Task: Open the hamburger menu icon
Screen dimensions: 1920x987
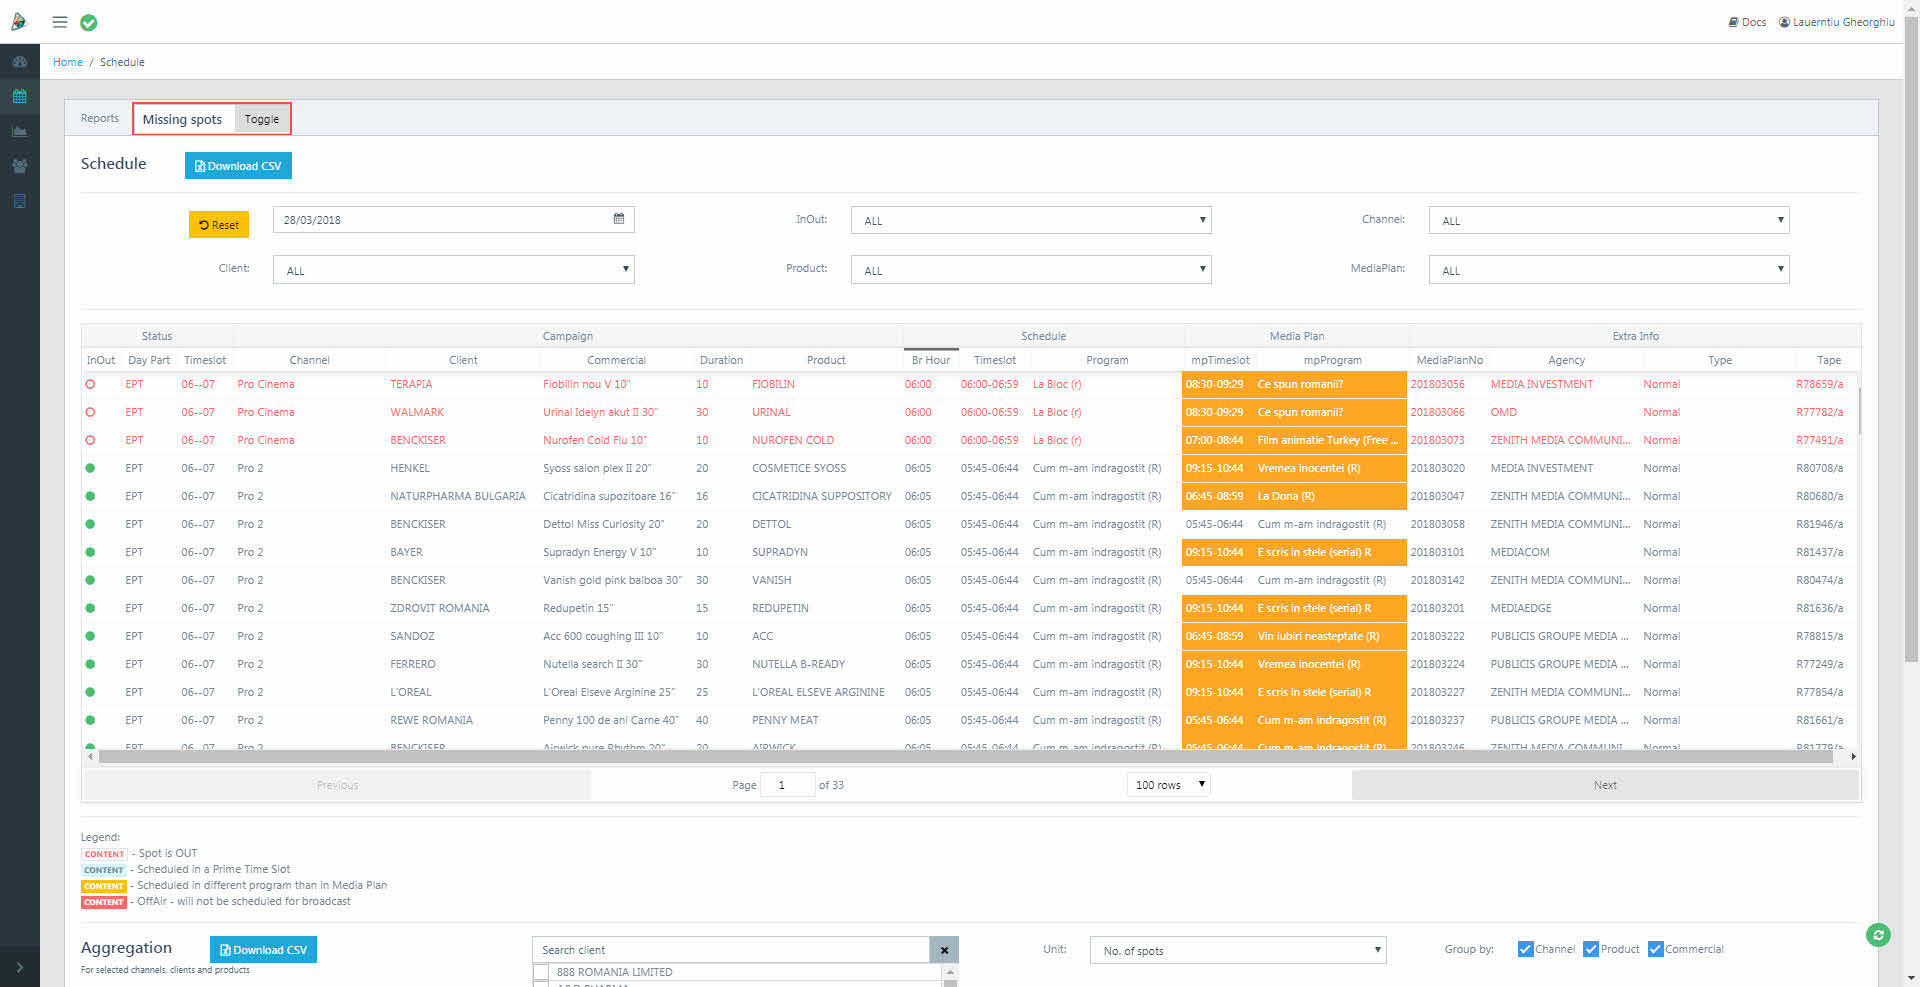Action: tap(60, 22)
